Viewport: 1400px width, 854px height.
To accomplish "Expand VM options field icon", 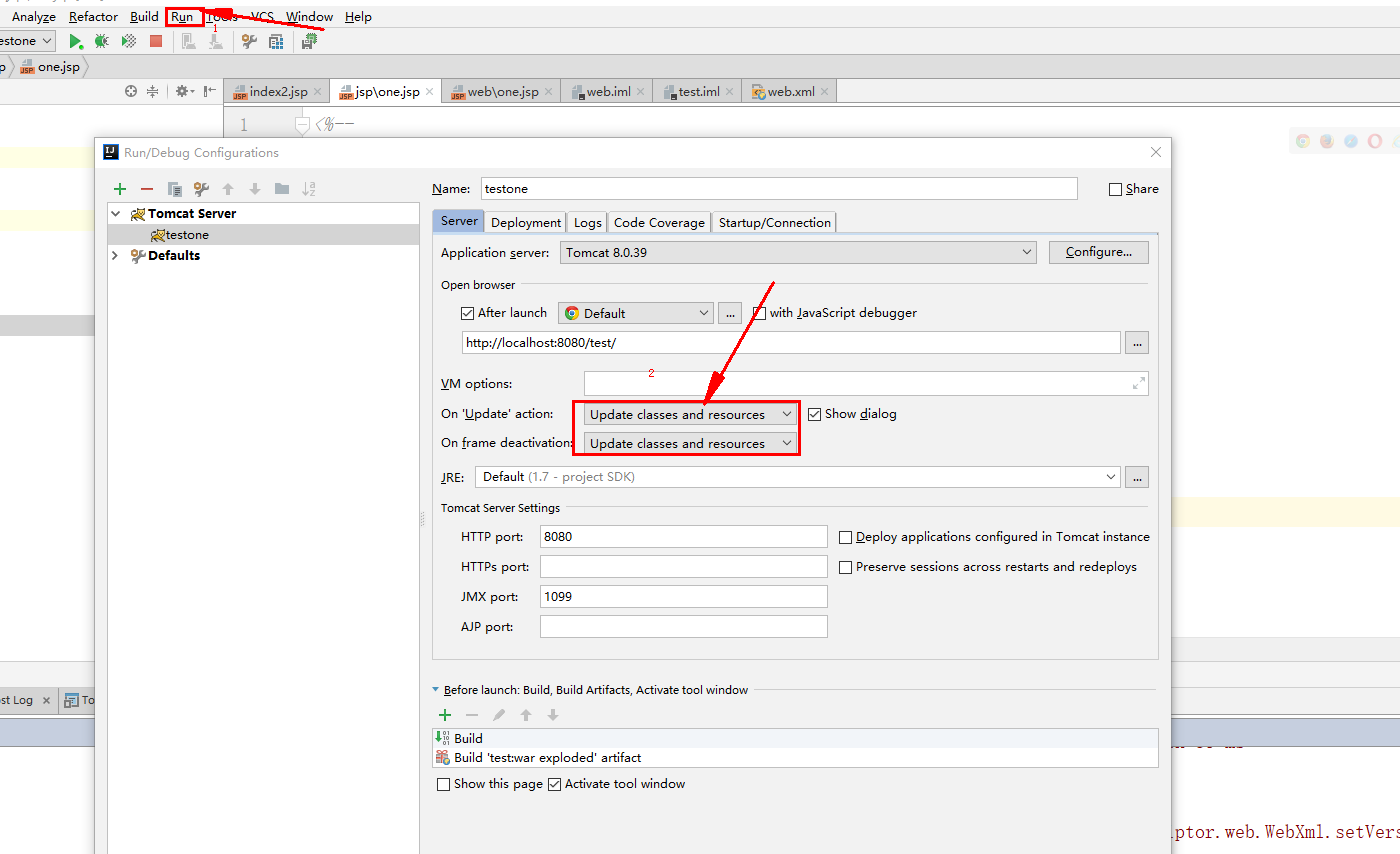I will (x=1138, y=383).
